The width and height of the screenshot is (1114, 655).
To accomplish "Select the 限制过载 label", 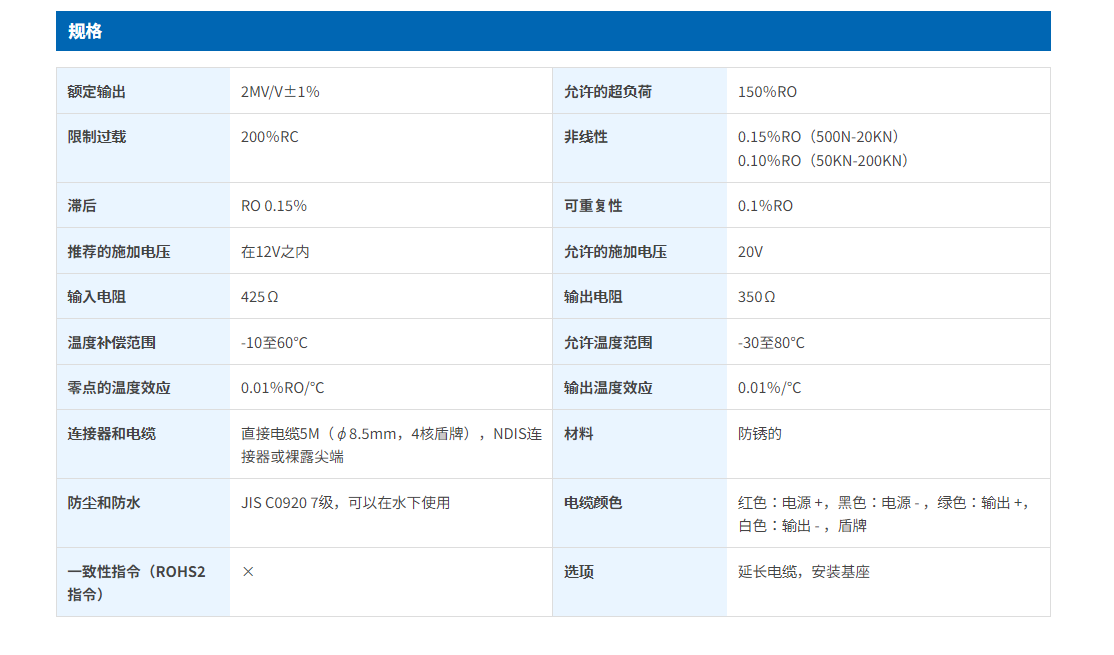I will click(x=97, y=136).
